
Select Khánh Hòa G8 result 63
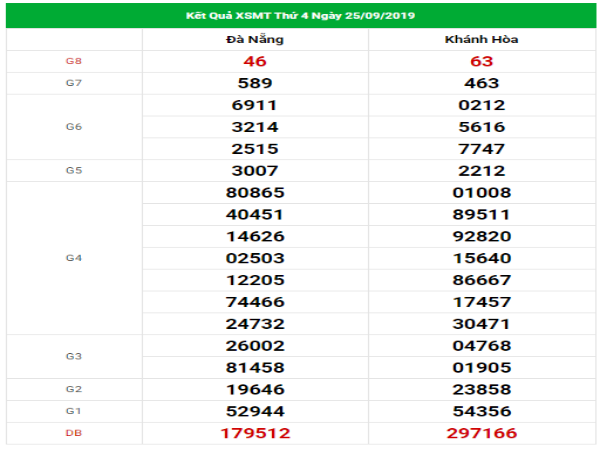coord(480,61)
